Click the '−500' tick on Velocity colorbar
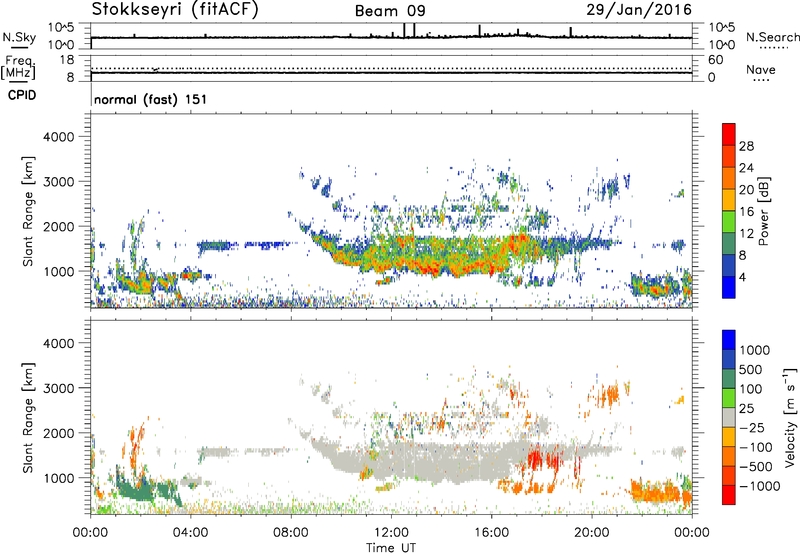 (x=756, y=466)
